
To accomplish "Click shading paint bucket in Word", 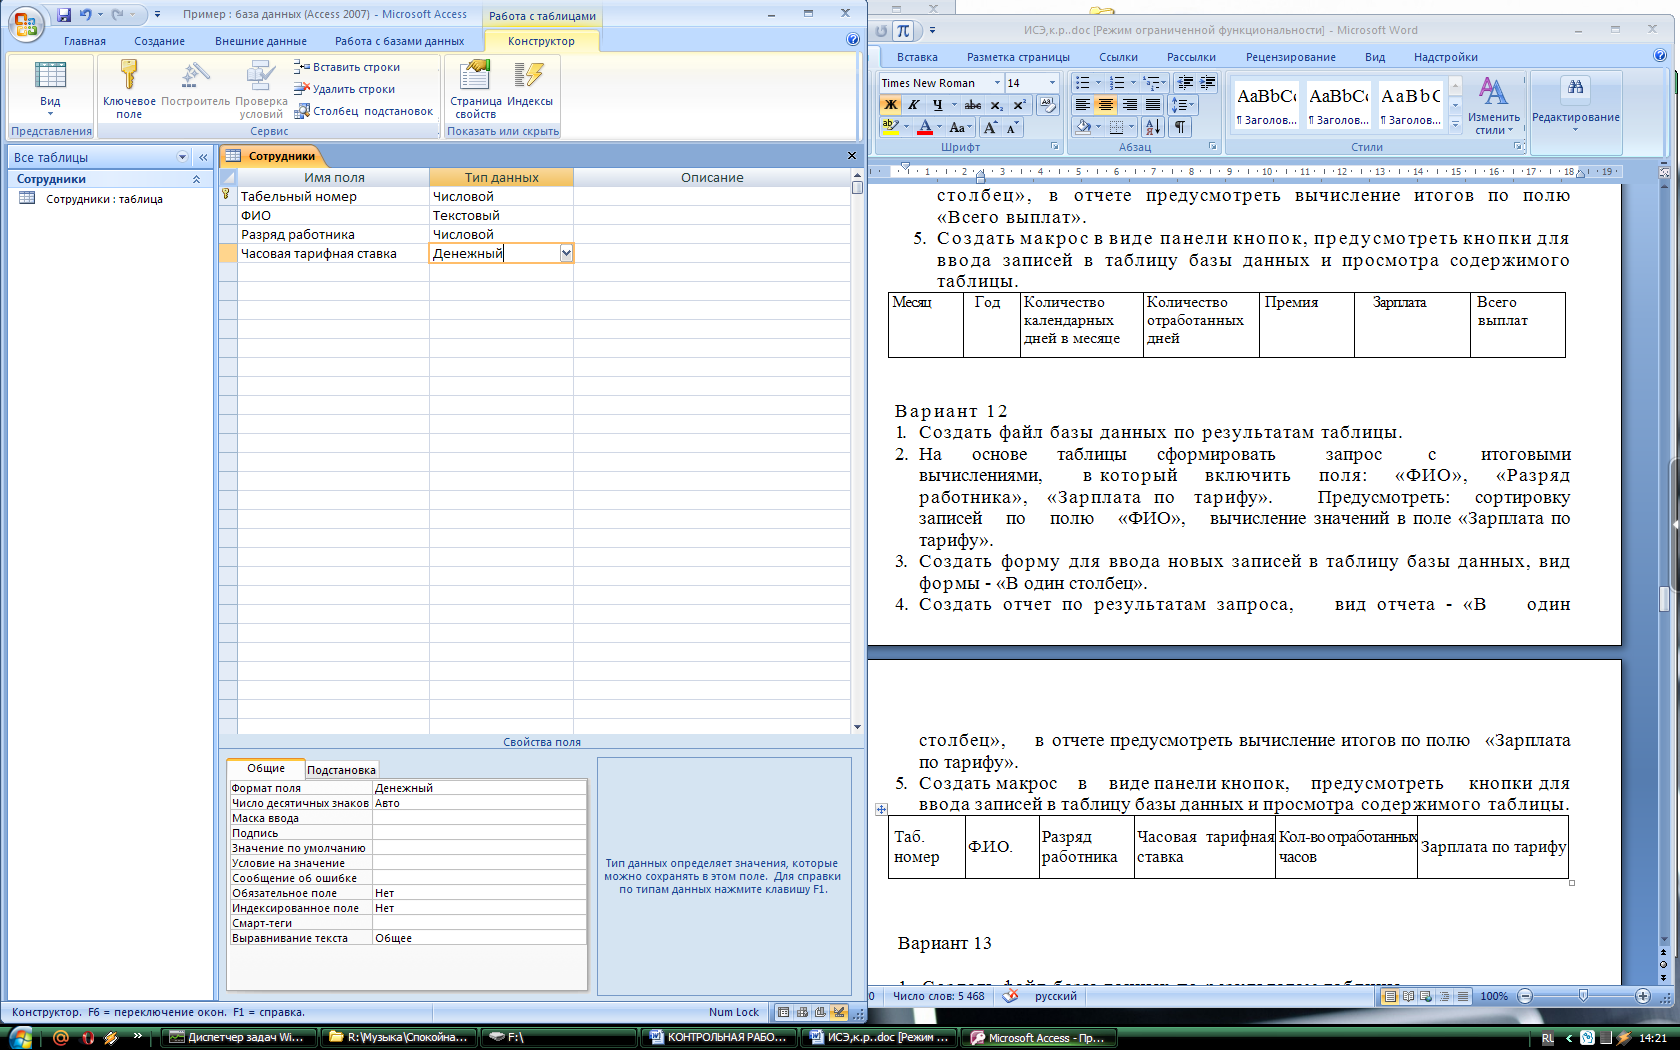I will point(1083,127).
